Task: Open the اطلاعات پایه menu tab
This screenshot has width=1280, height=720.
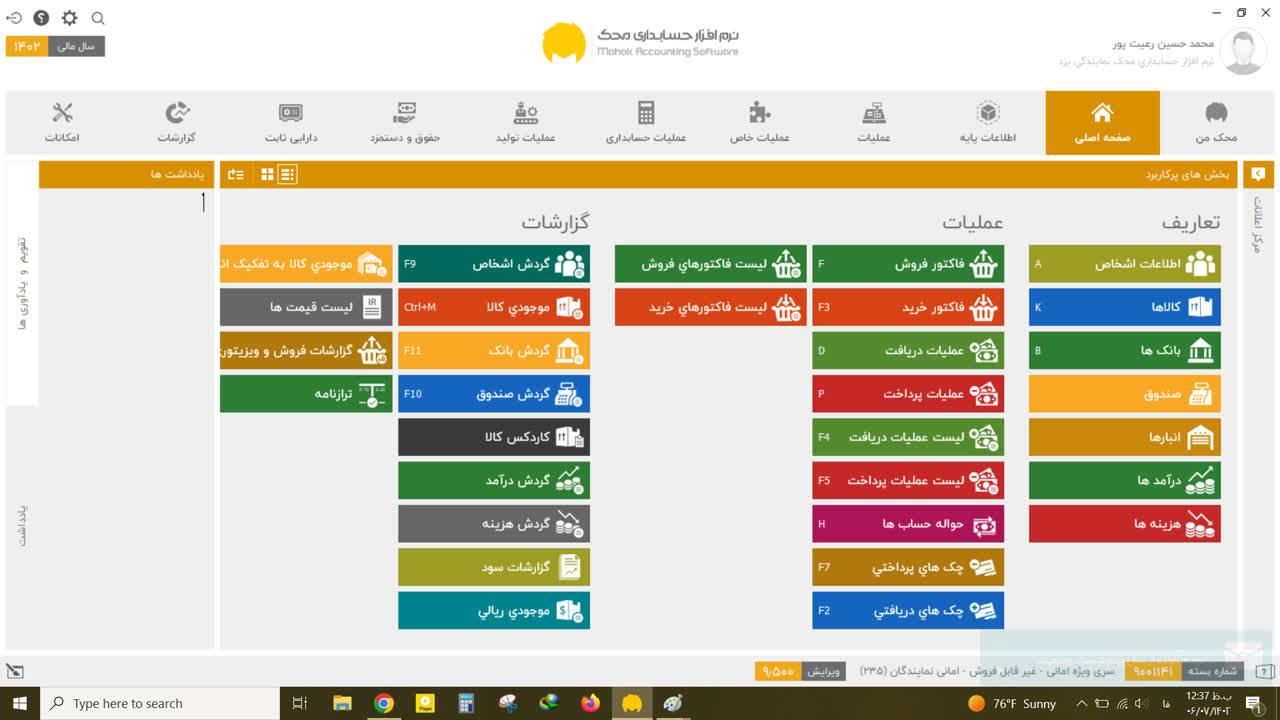Action: coord(988,123)
